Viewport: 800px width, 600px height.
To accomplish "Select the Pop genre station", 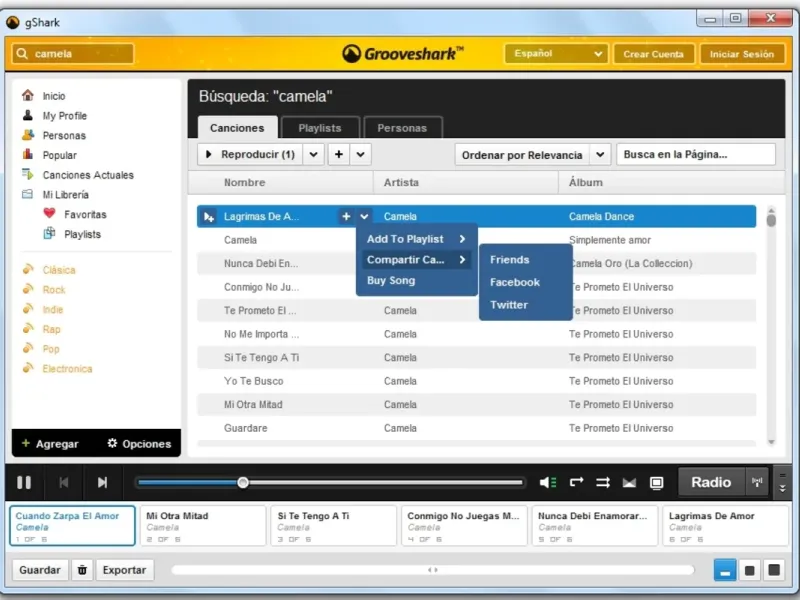I will 51,349.
